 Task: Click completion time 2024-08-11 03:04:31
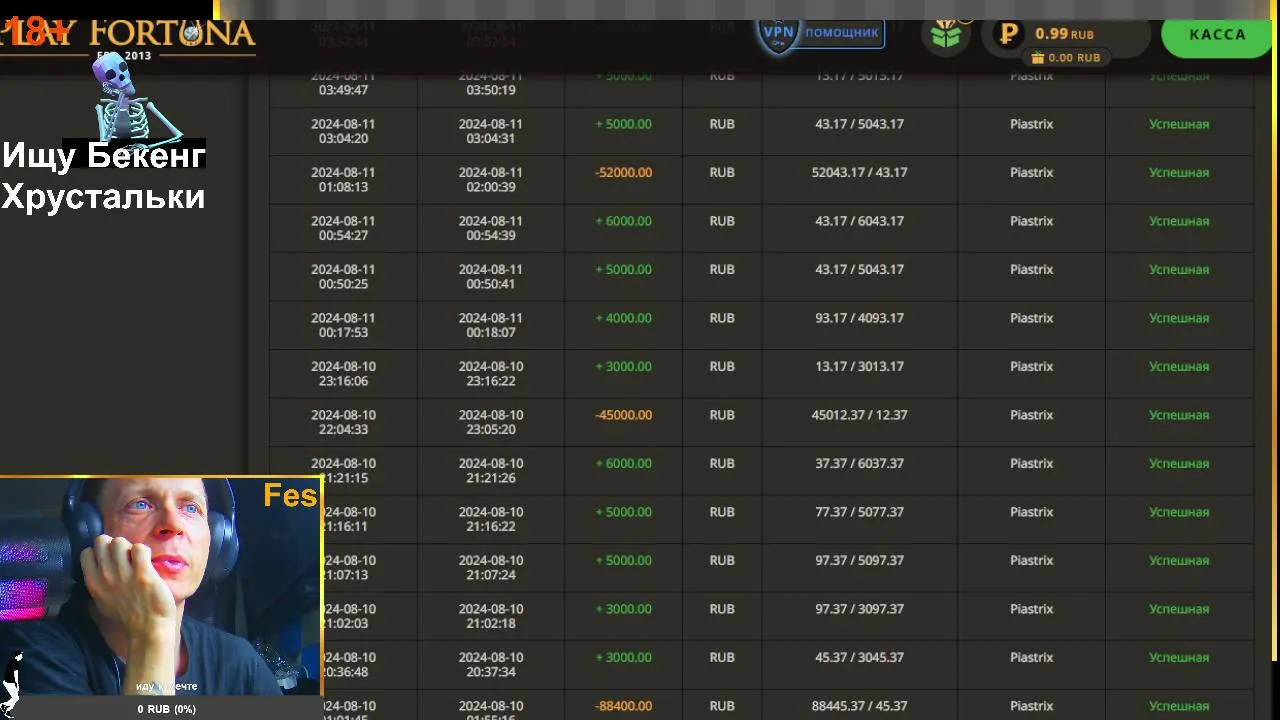coord(491,131)
